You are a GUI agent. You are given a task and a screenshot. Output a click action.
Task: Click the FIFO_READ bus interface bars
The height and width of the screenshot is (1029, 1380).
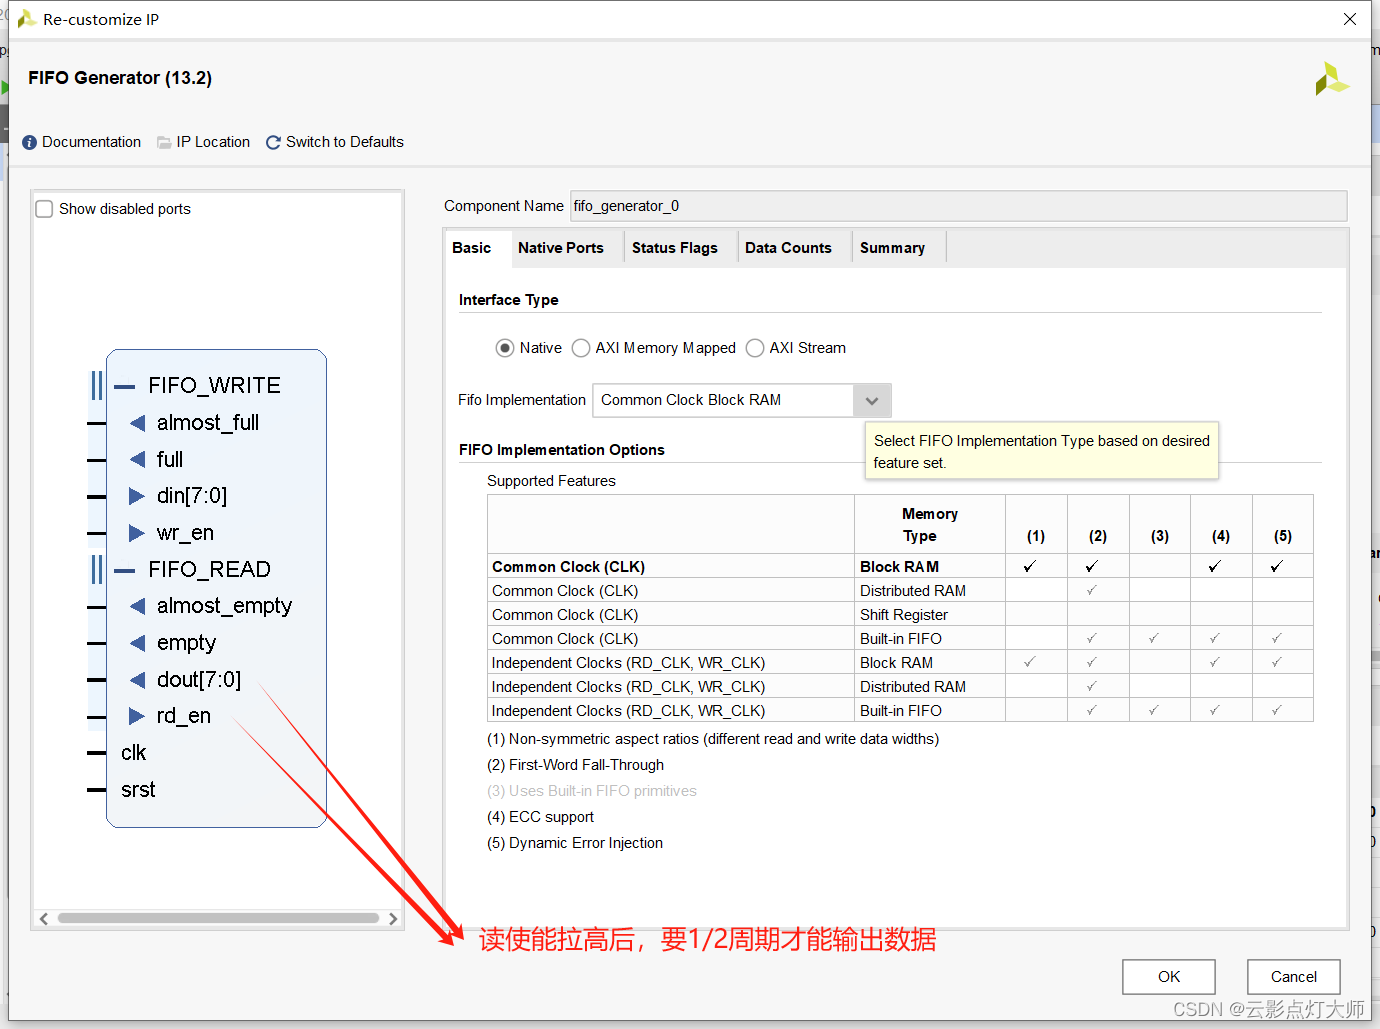pos(97,570)
